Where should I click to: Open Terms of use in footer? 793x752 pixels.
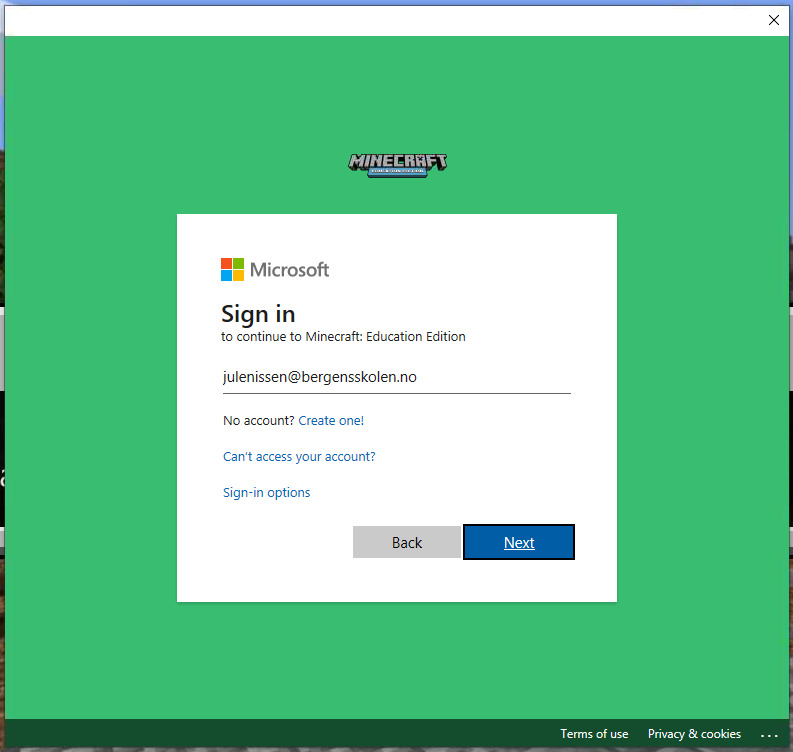coord(594,734)
